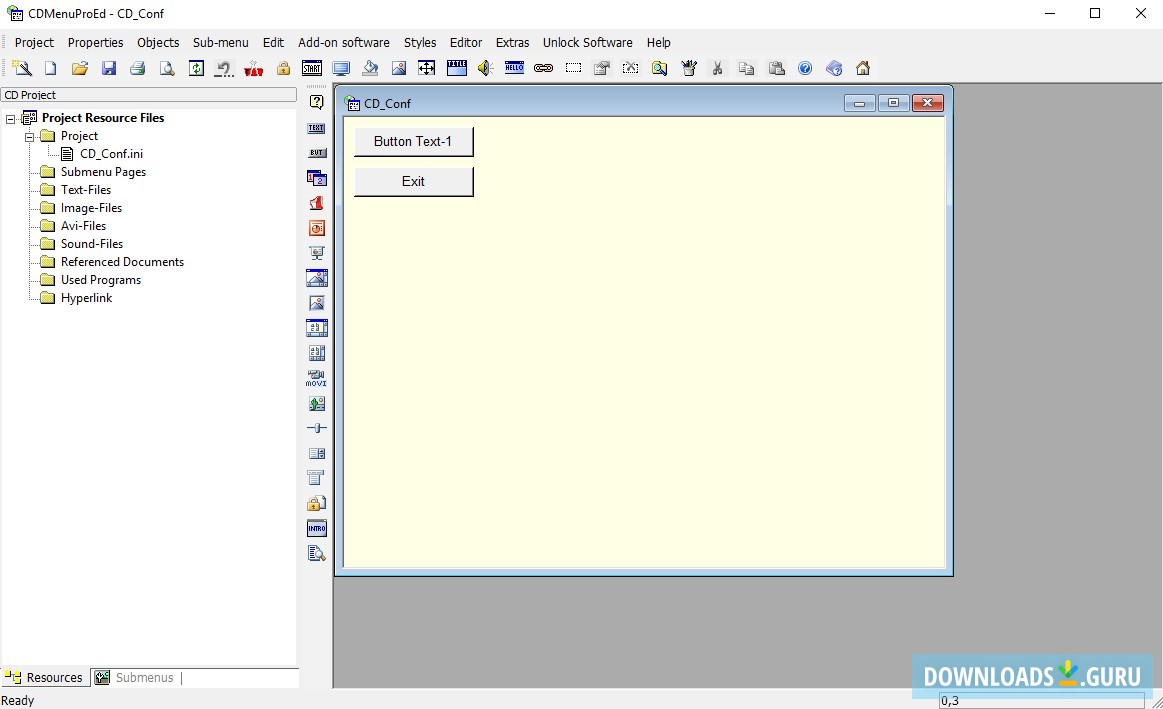Viewport: 1163px width, 709px height.
Task: Click the INTRO icon in vertical toolbar
Action: [x=317, y=528]
